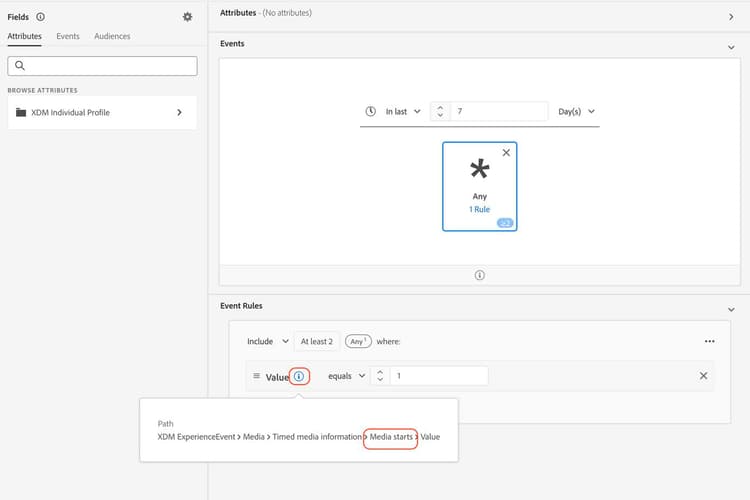The height and width of the screenshot is (500, 750).
Task: Expand the Attributes section chevron
Action: coord(731,17)
